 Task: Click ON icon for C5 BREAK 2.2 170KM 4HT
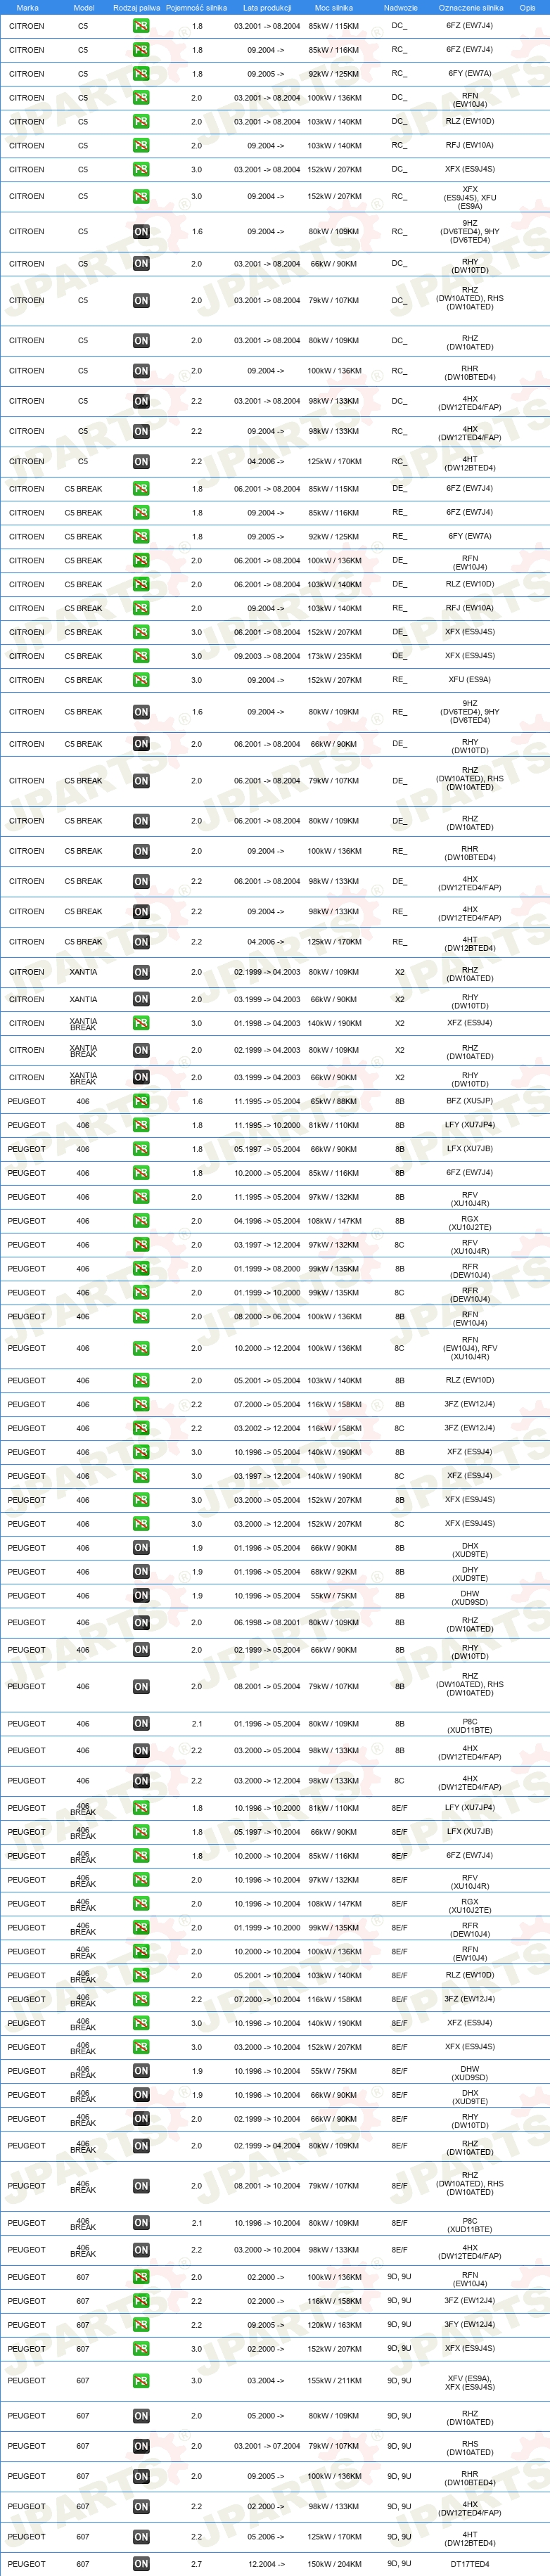[x=141, y=942]
